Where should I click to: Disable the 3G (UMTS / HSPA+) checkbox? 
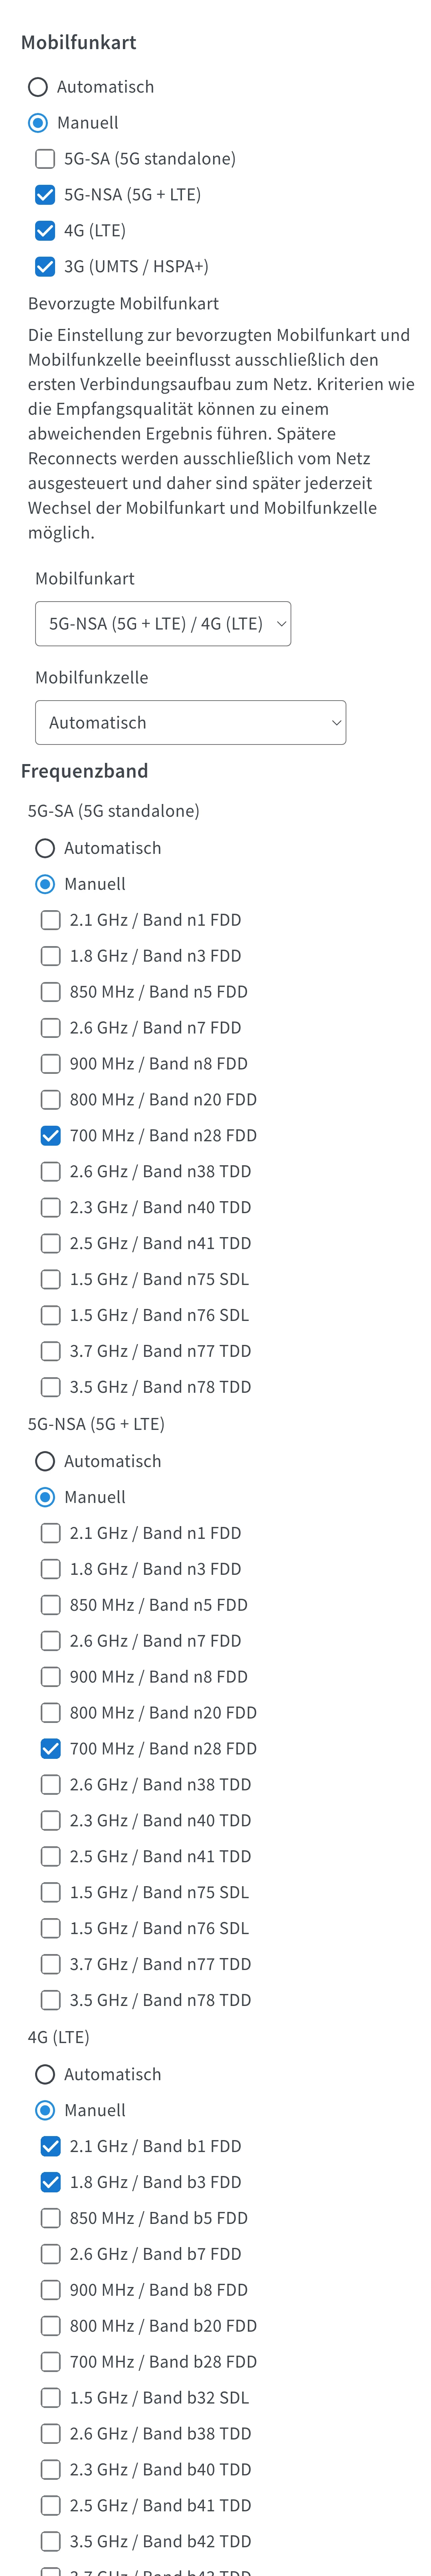coord(45,267)
